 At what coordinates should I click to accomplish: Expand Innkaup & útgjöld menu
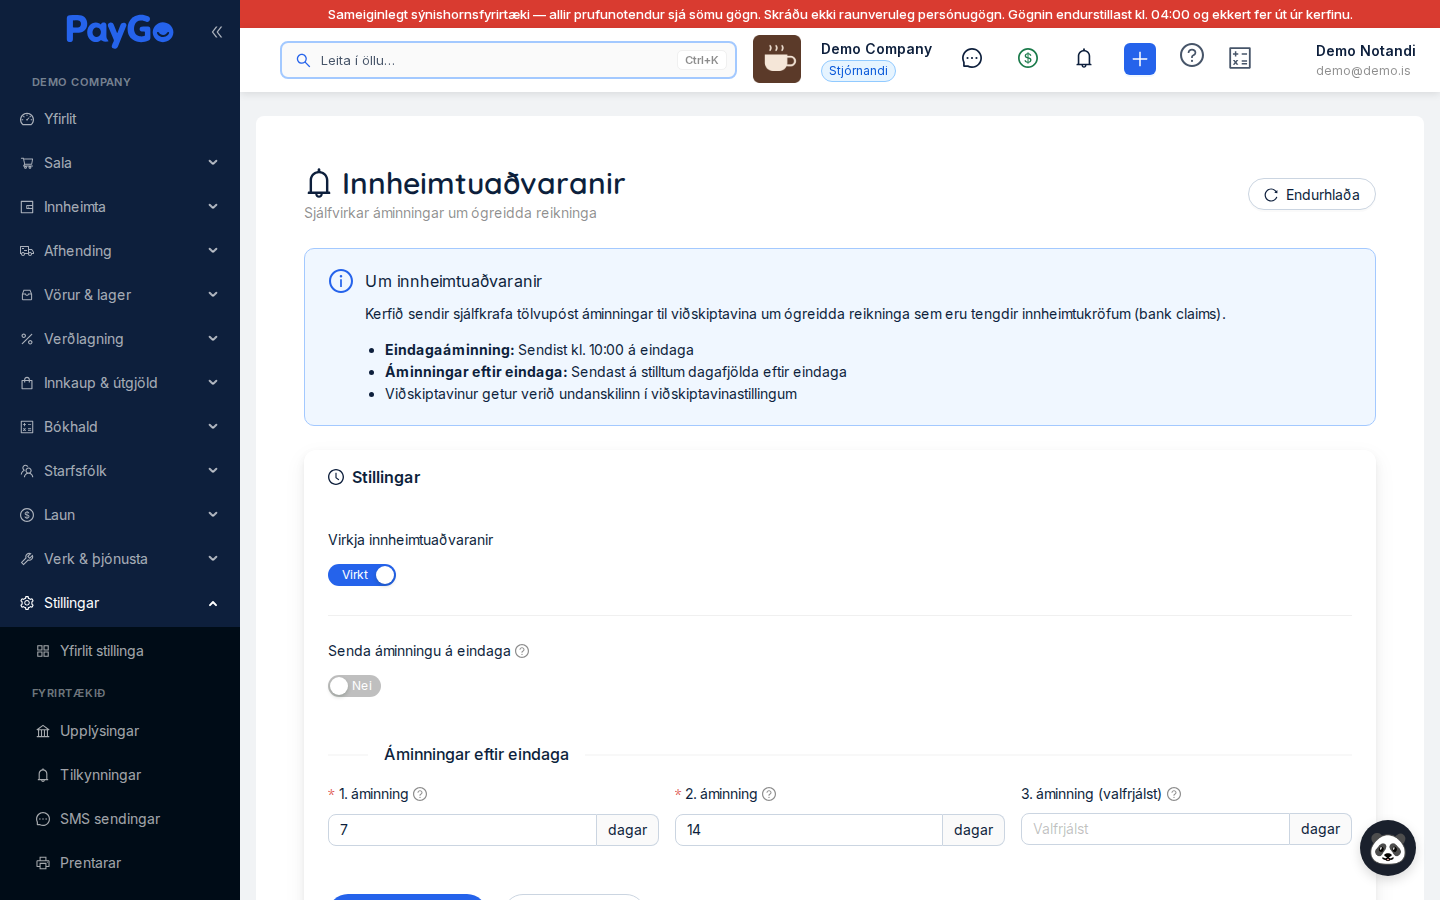coord(120,383)
